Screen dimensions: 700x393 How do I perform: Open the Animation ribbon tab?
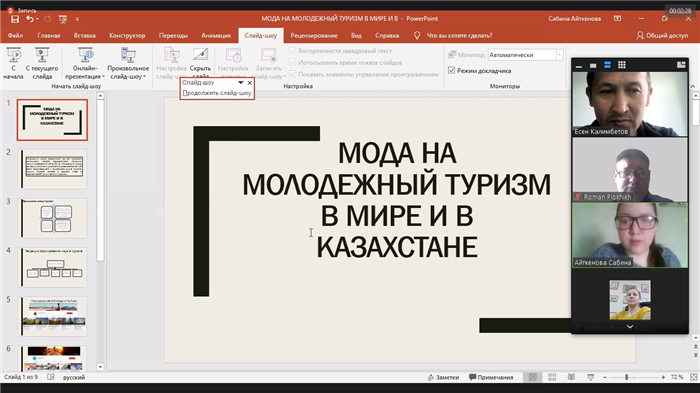(x=216, y=35)
